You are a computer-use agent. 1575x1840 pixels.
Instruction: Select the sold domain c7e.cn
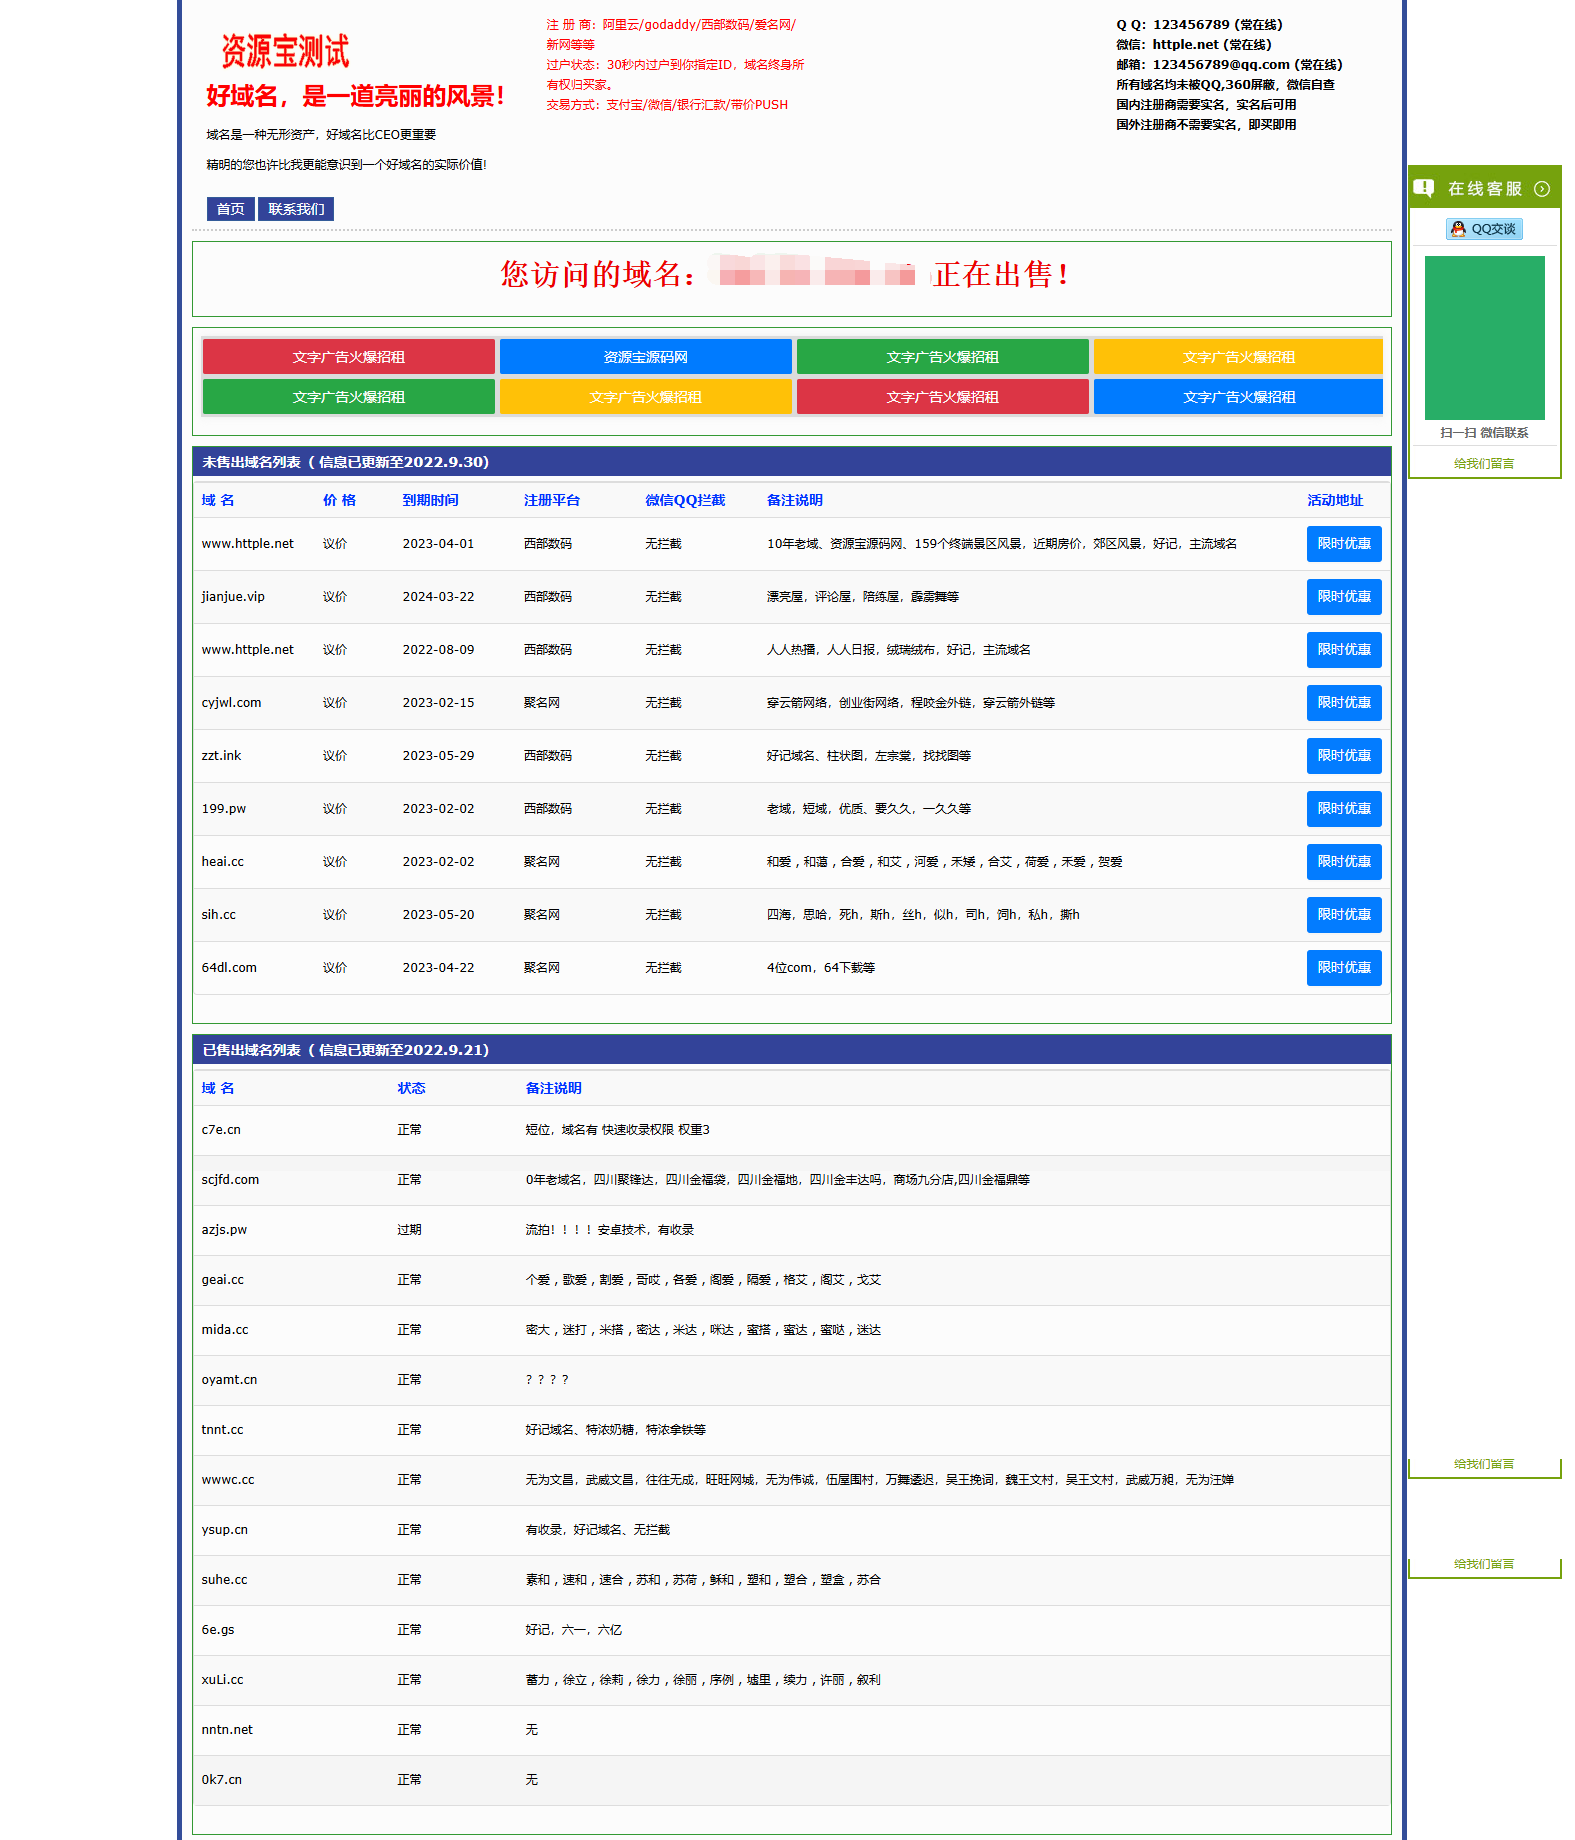coord(221,1130)
